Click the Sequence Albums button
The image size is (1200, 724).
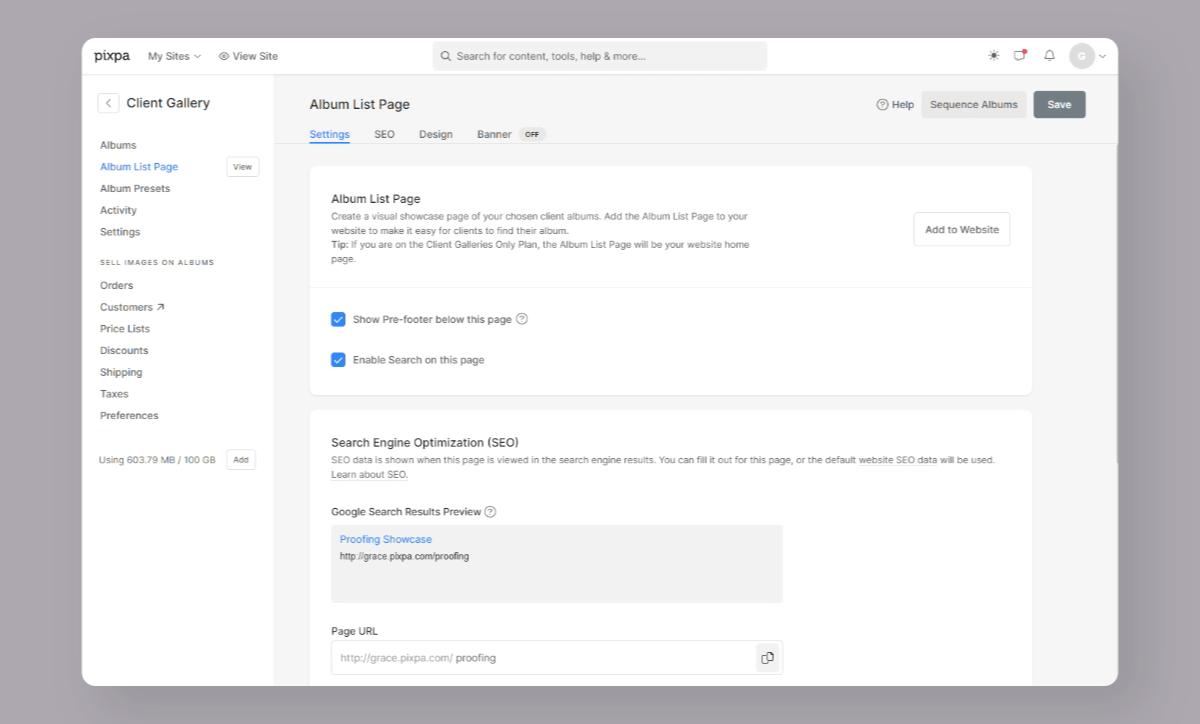tap(973, 104)
